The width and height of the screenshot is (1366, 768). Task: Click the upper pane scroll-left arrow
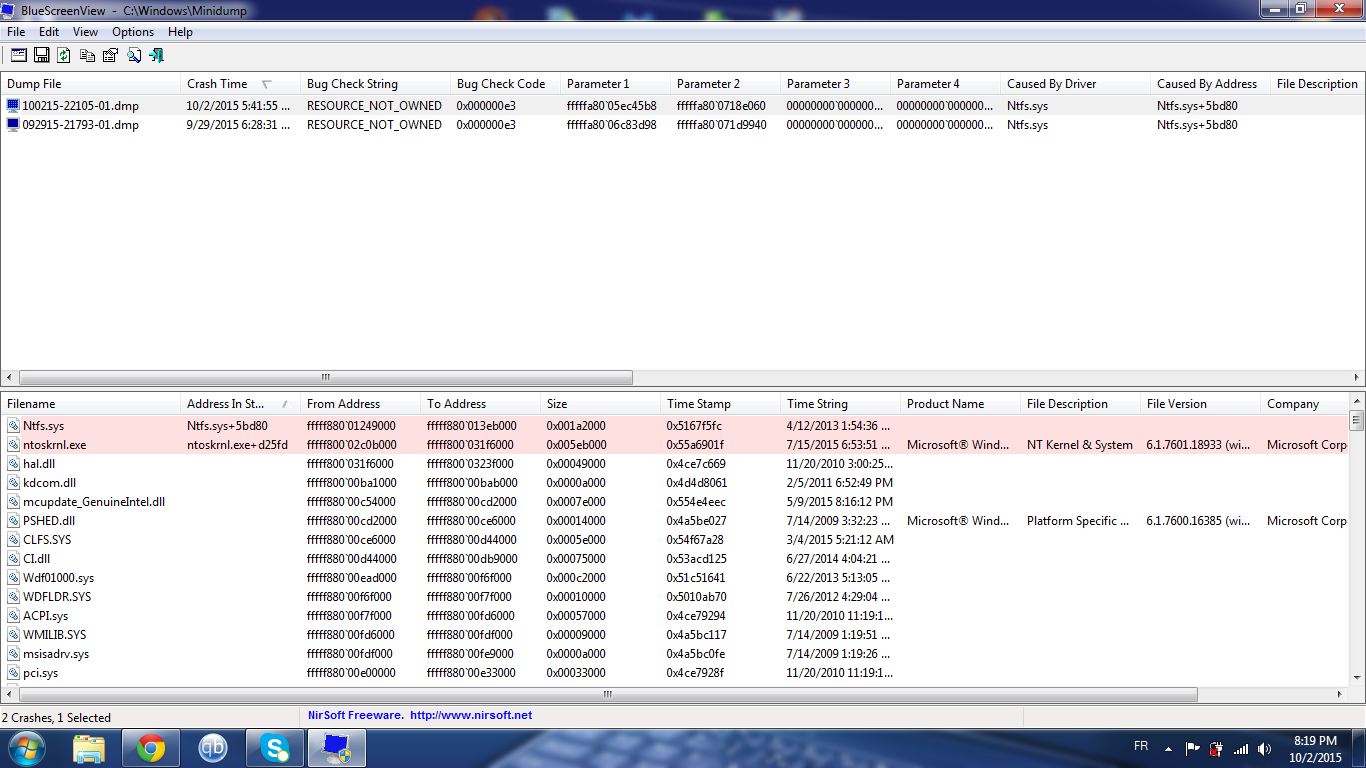9,378
